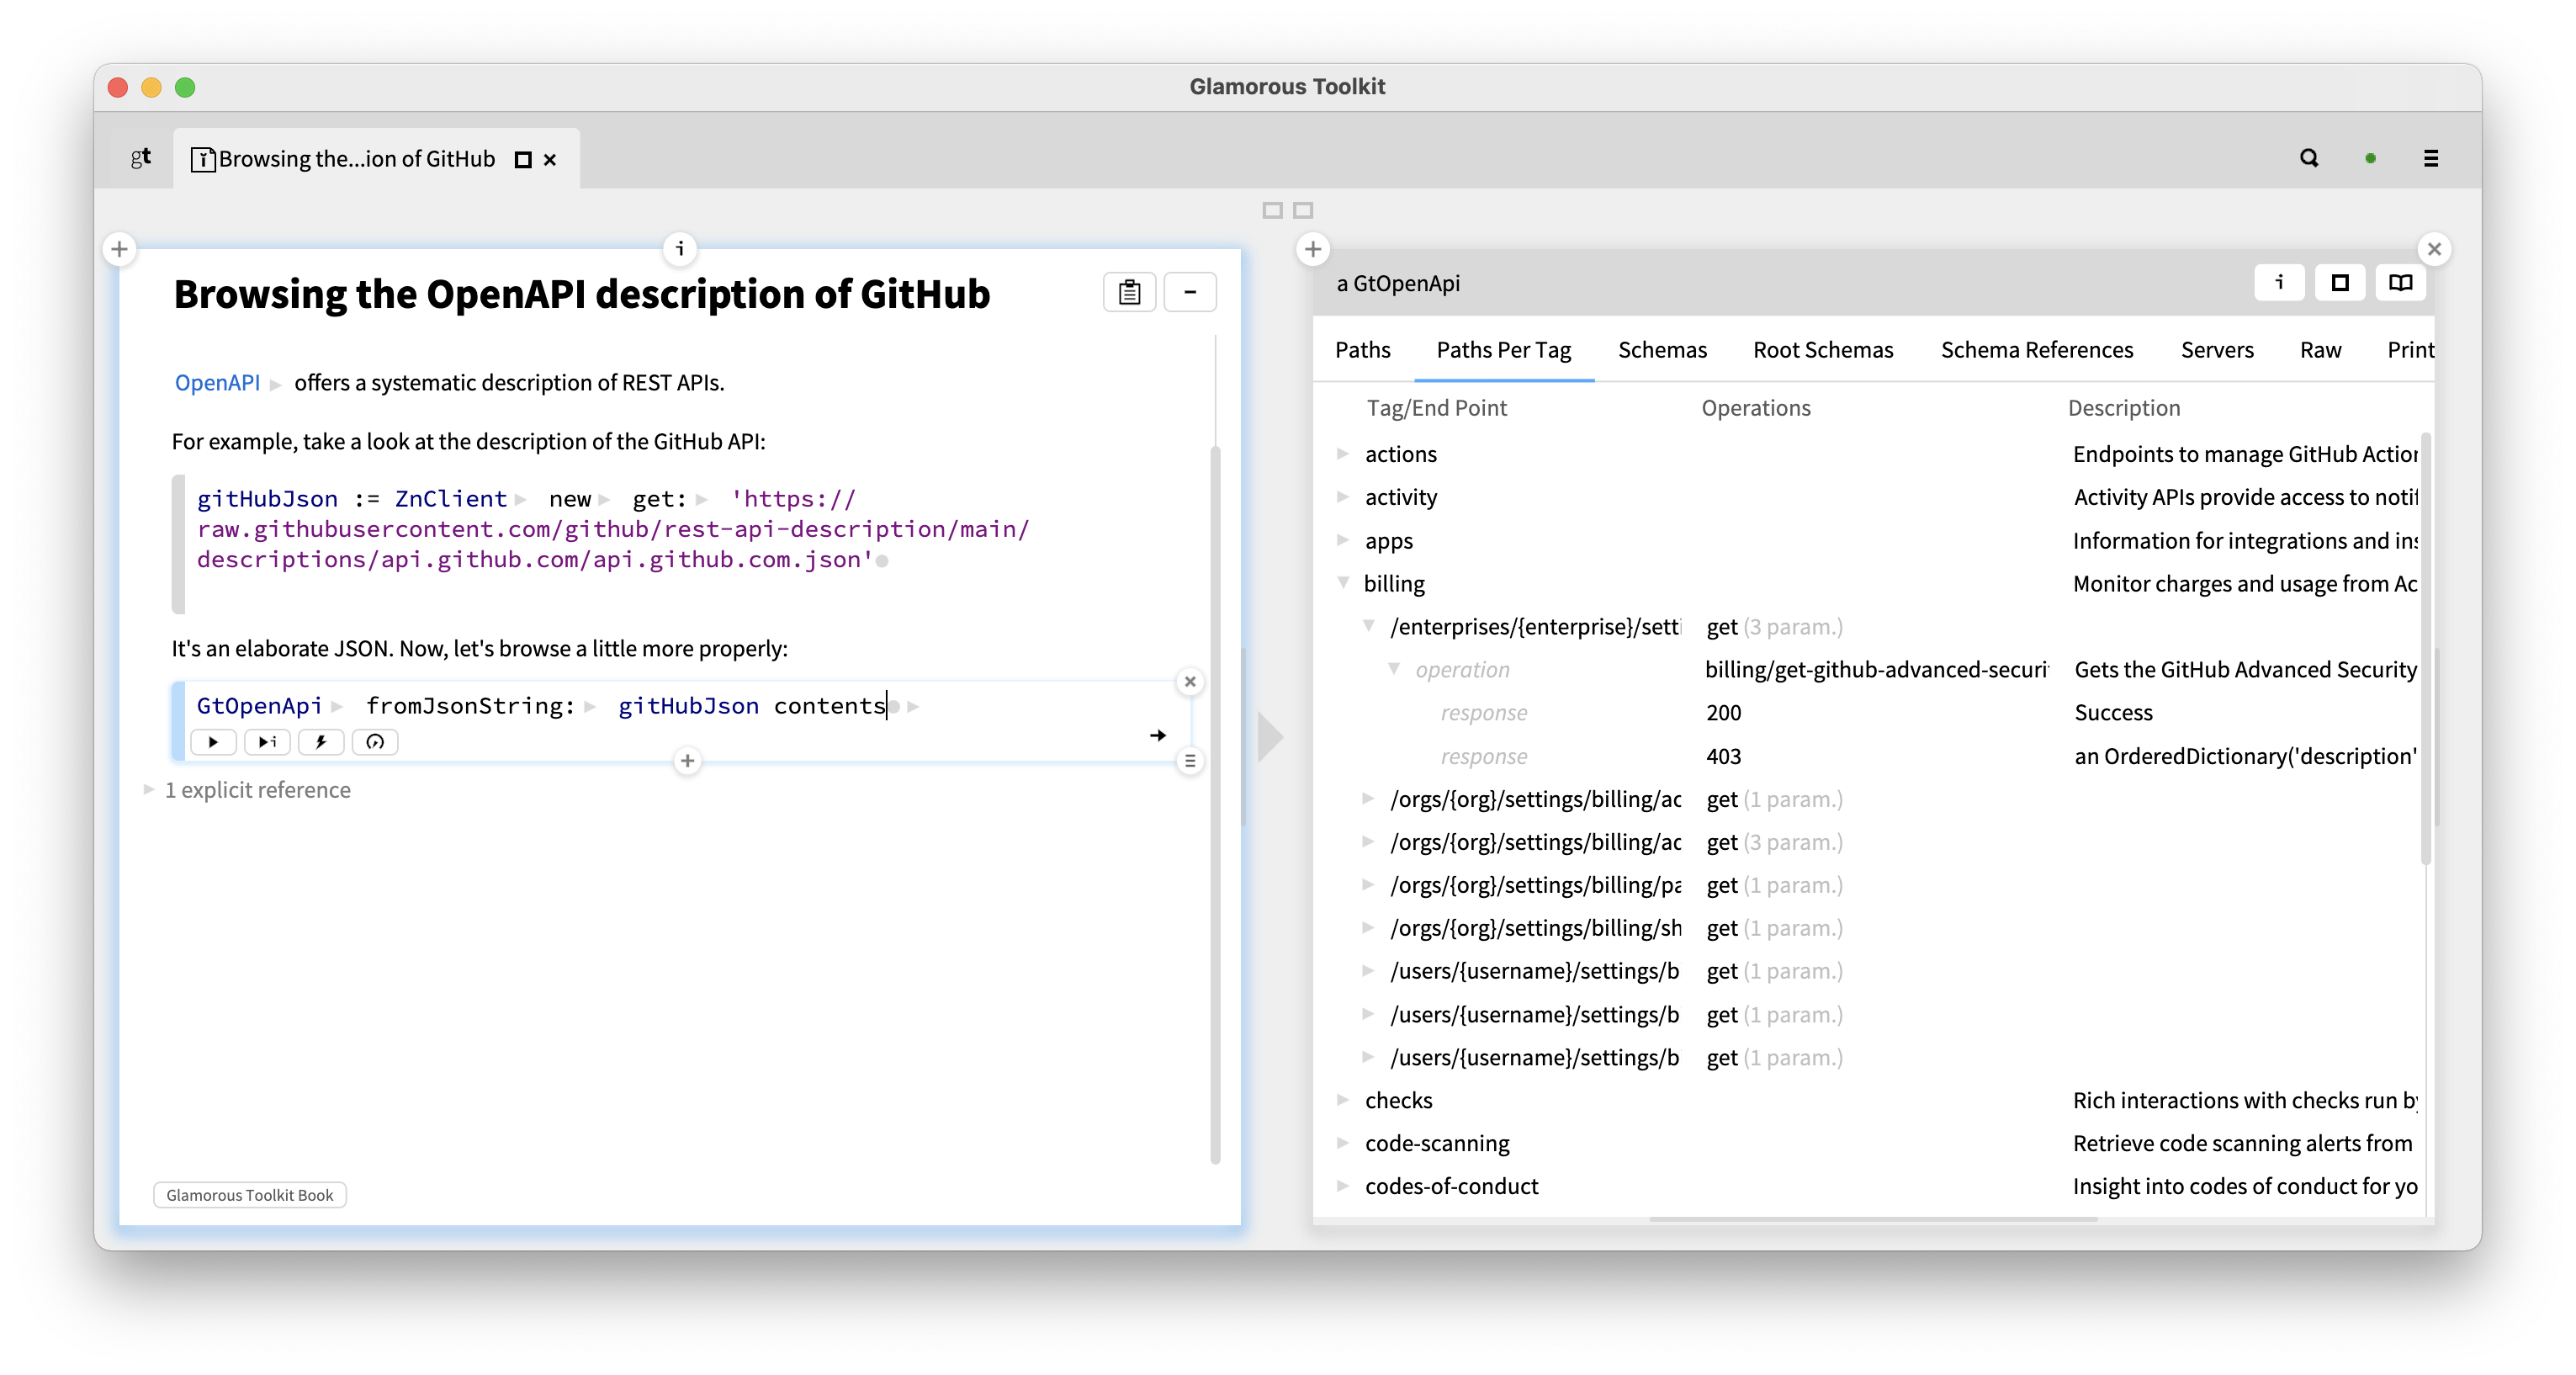Collapse the billing tag section
The image size is (2576, 1375).
pyautogui.click(x=1343, y=583)
